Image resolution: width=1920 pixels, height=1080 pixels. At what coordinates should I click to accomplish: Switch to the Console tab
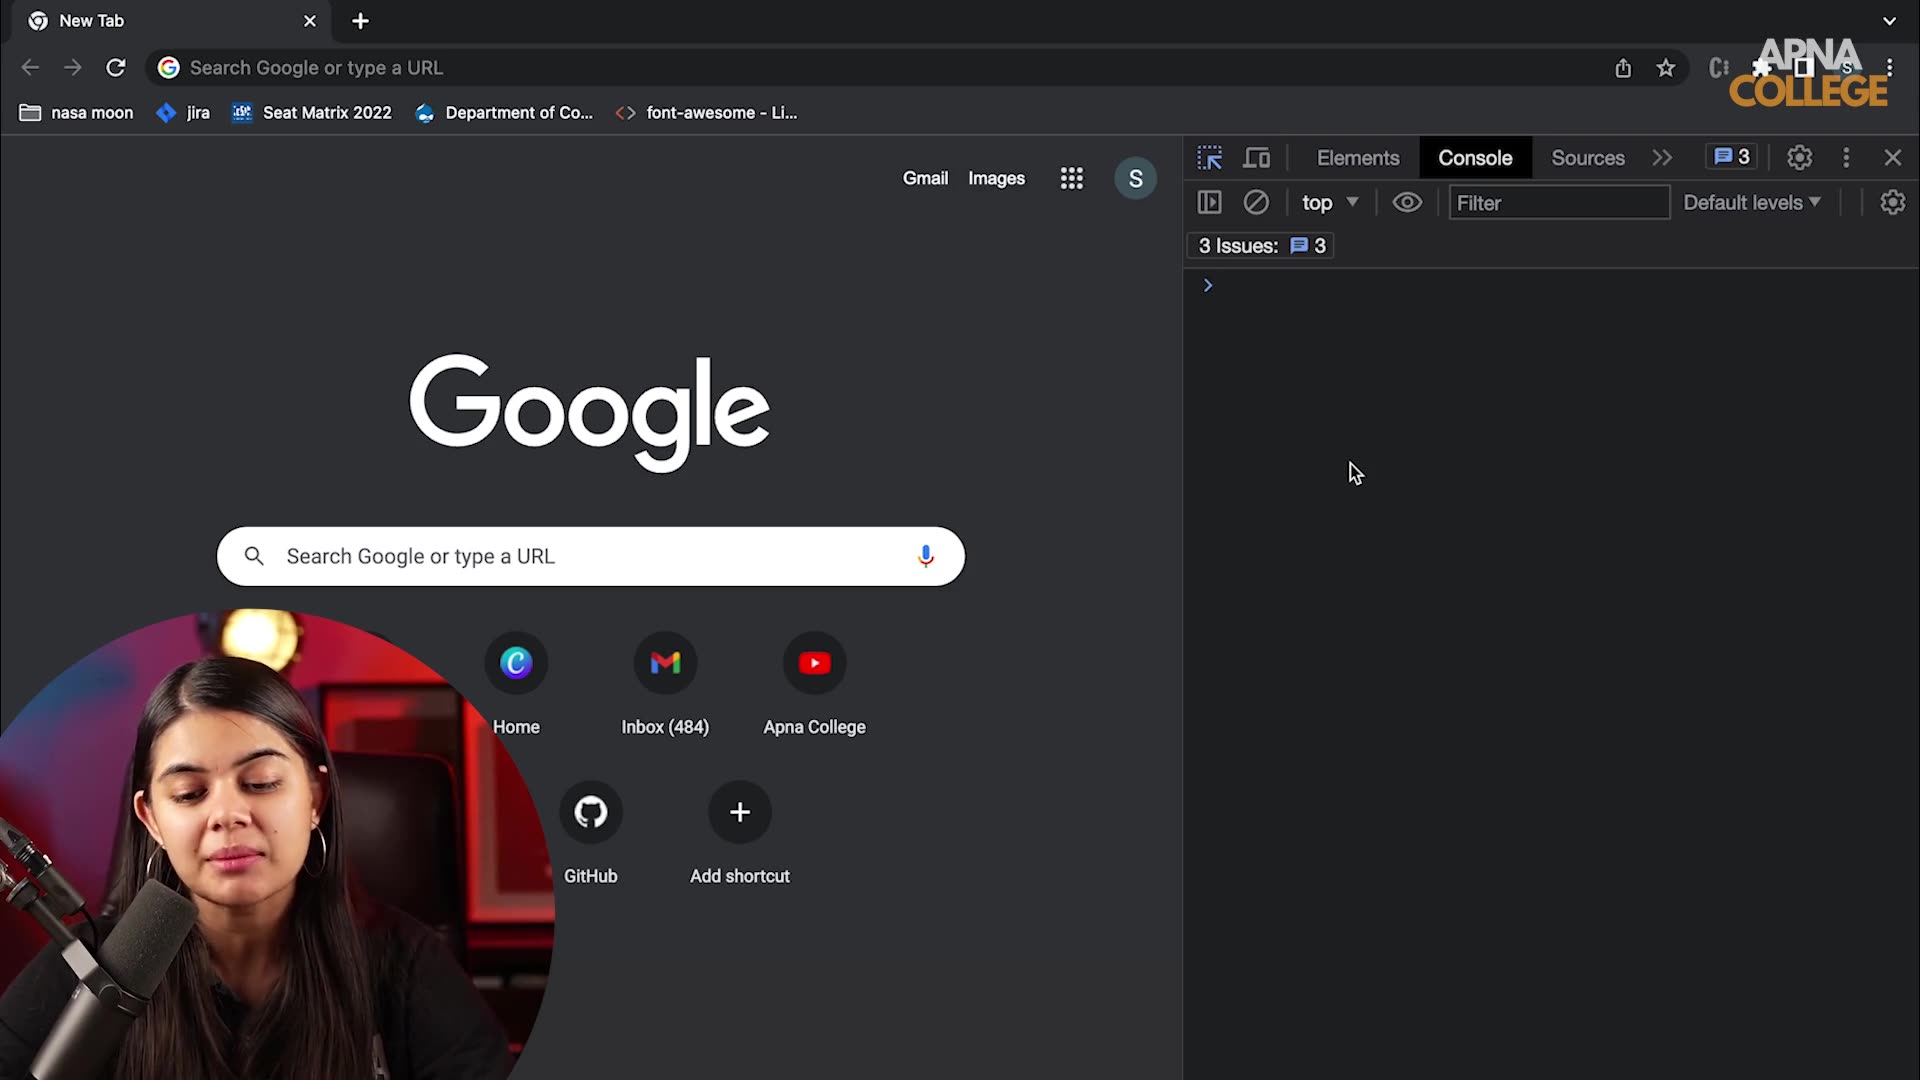[x=1475, y=158]
